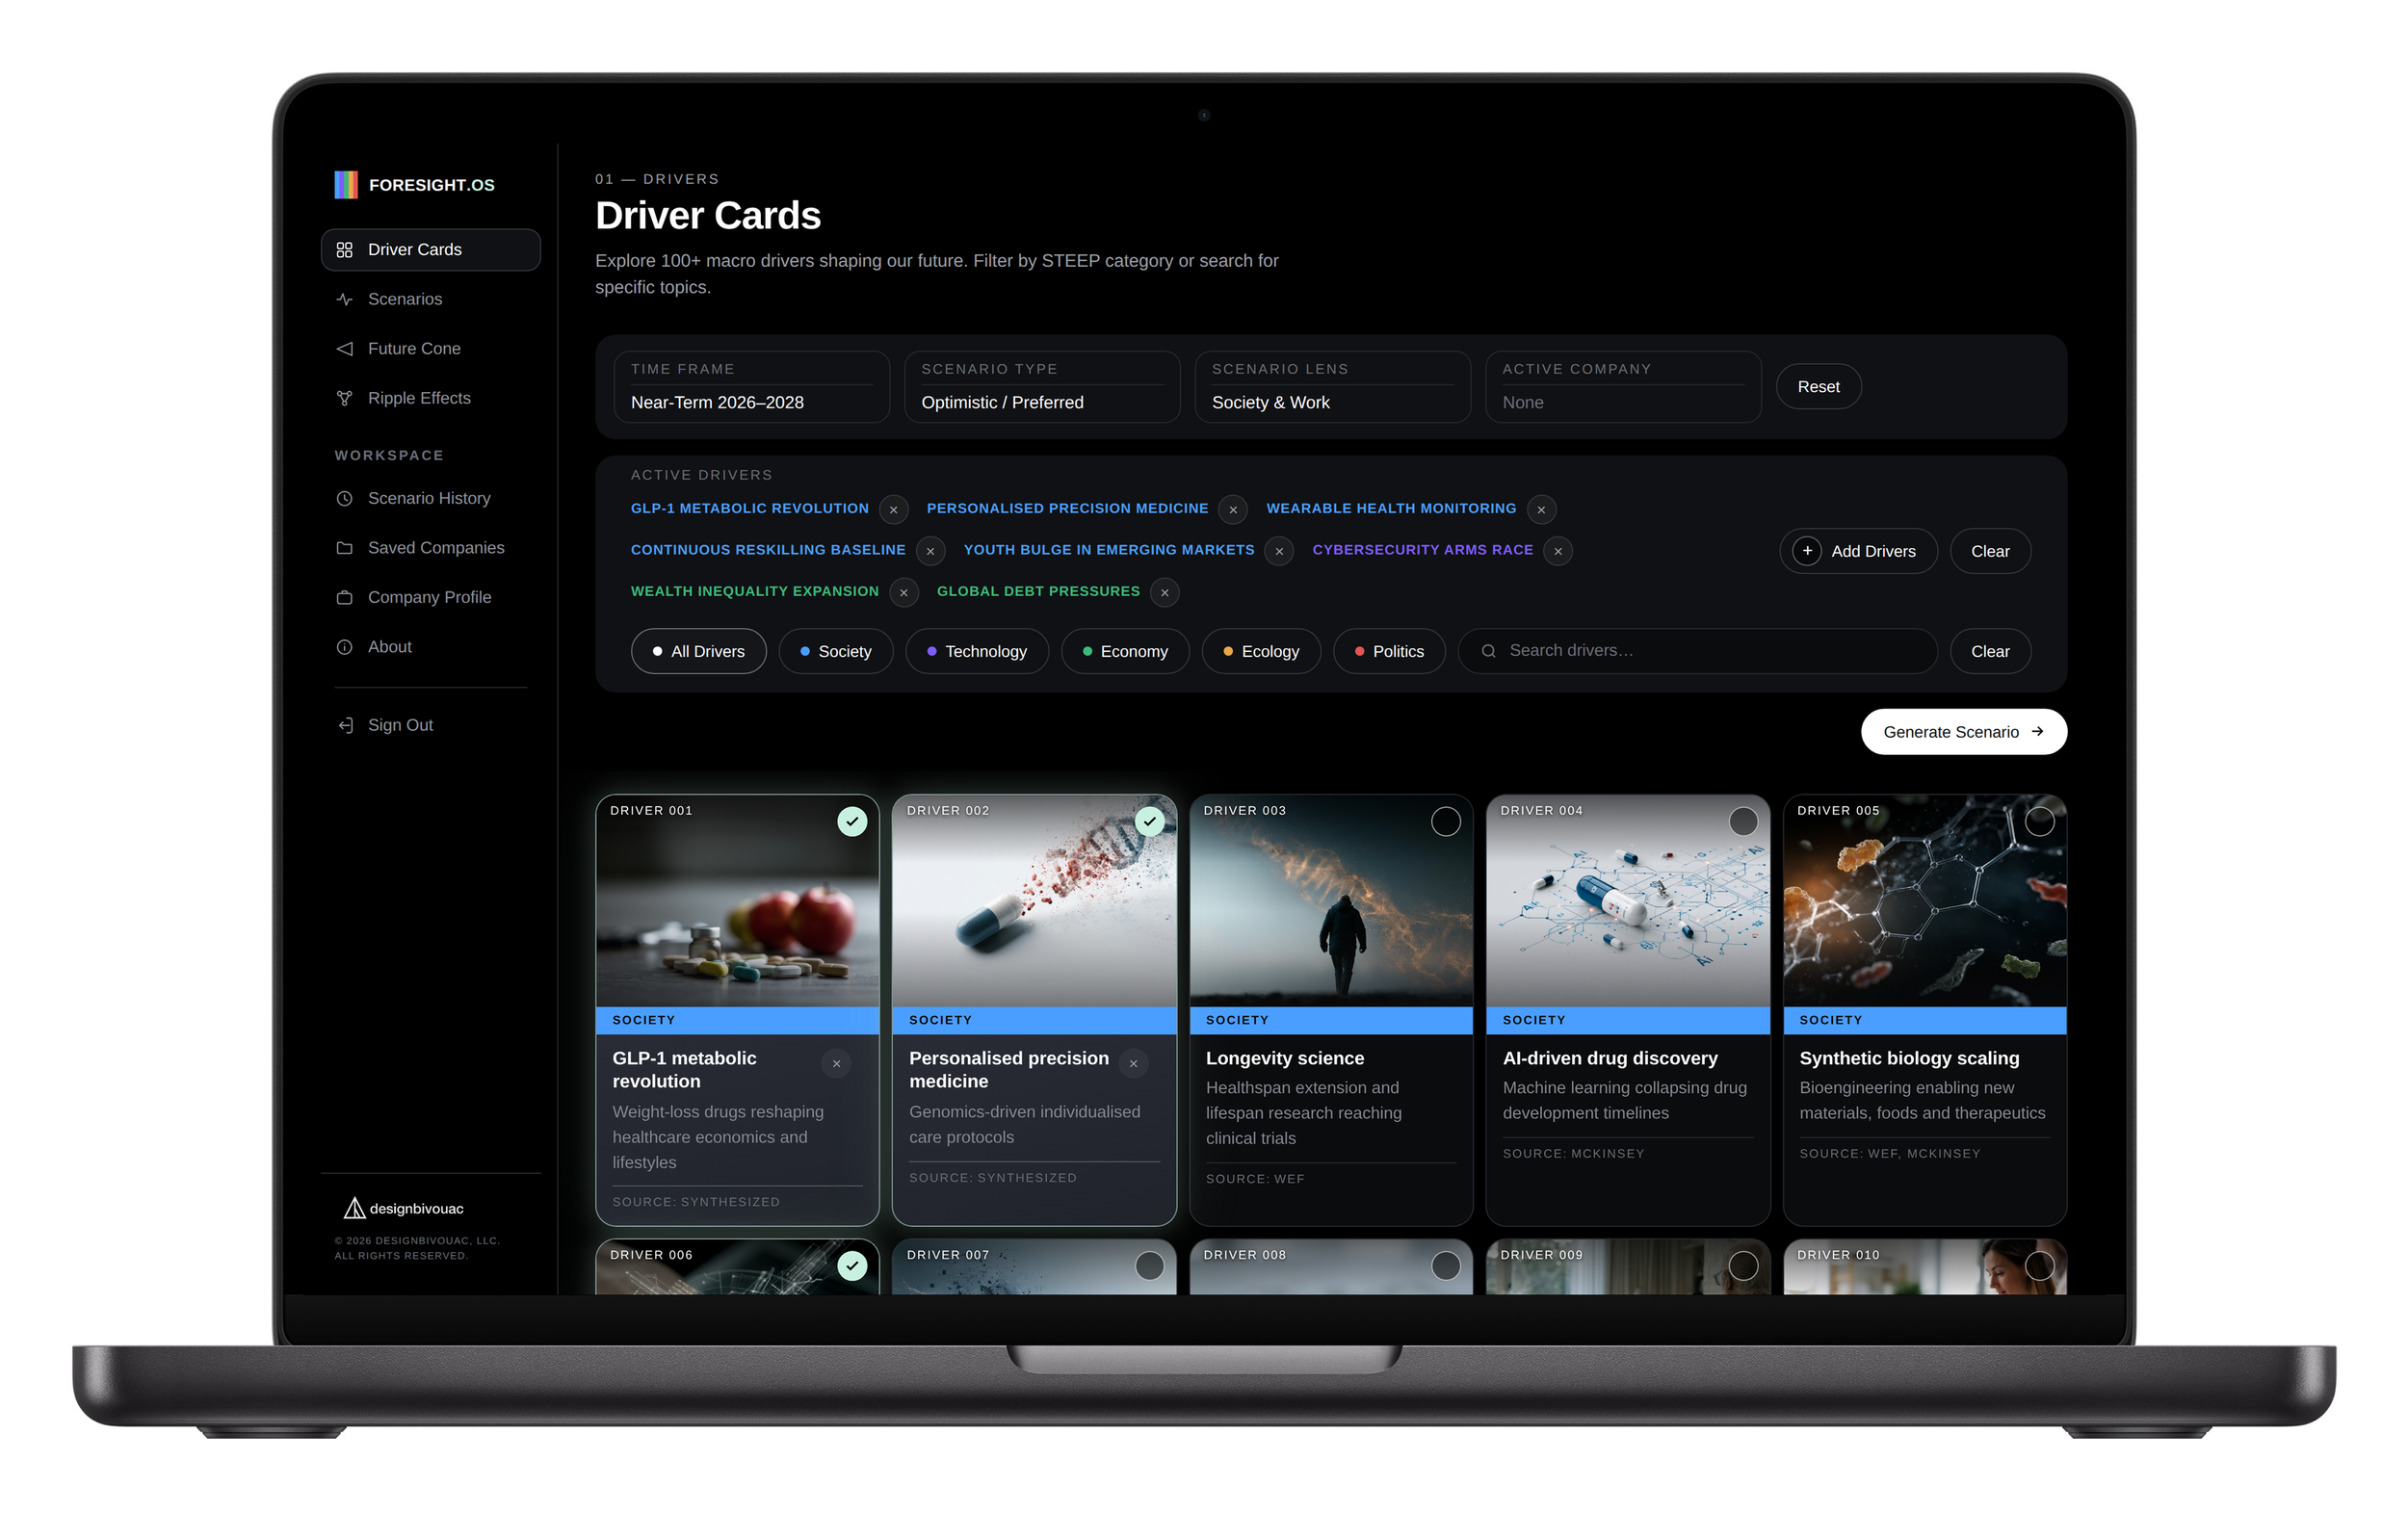2408x1539 pixels.
Task: Toggle Driver 006 selection checkmark
Action: (x=852, y=1266)
